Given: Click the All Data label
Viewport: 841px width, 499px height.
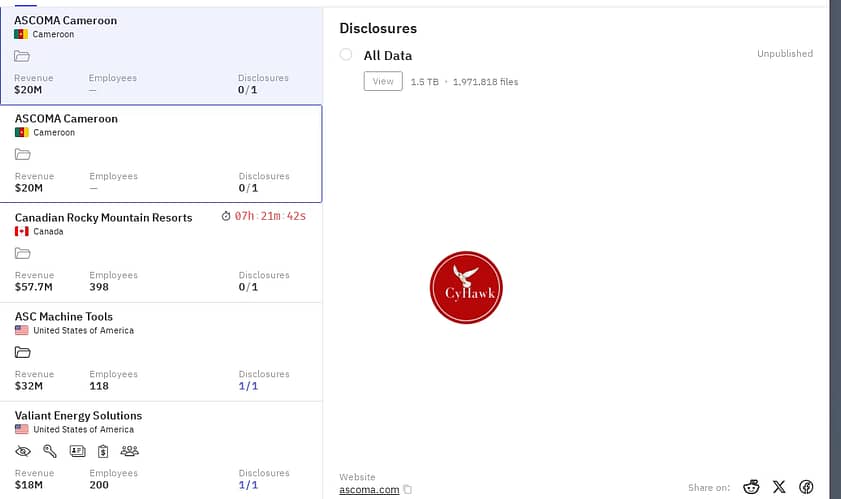Looking at the screenshot, I should [388, 55].
